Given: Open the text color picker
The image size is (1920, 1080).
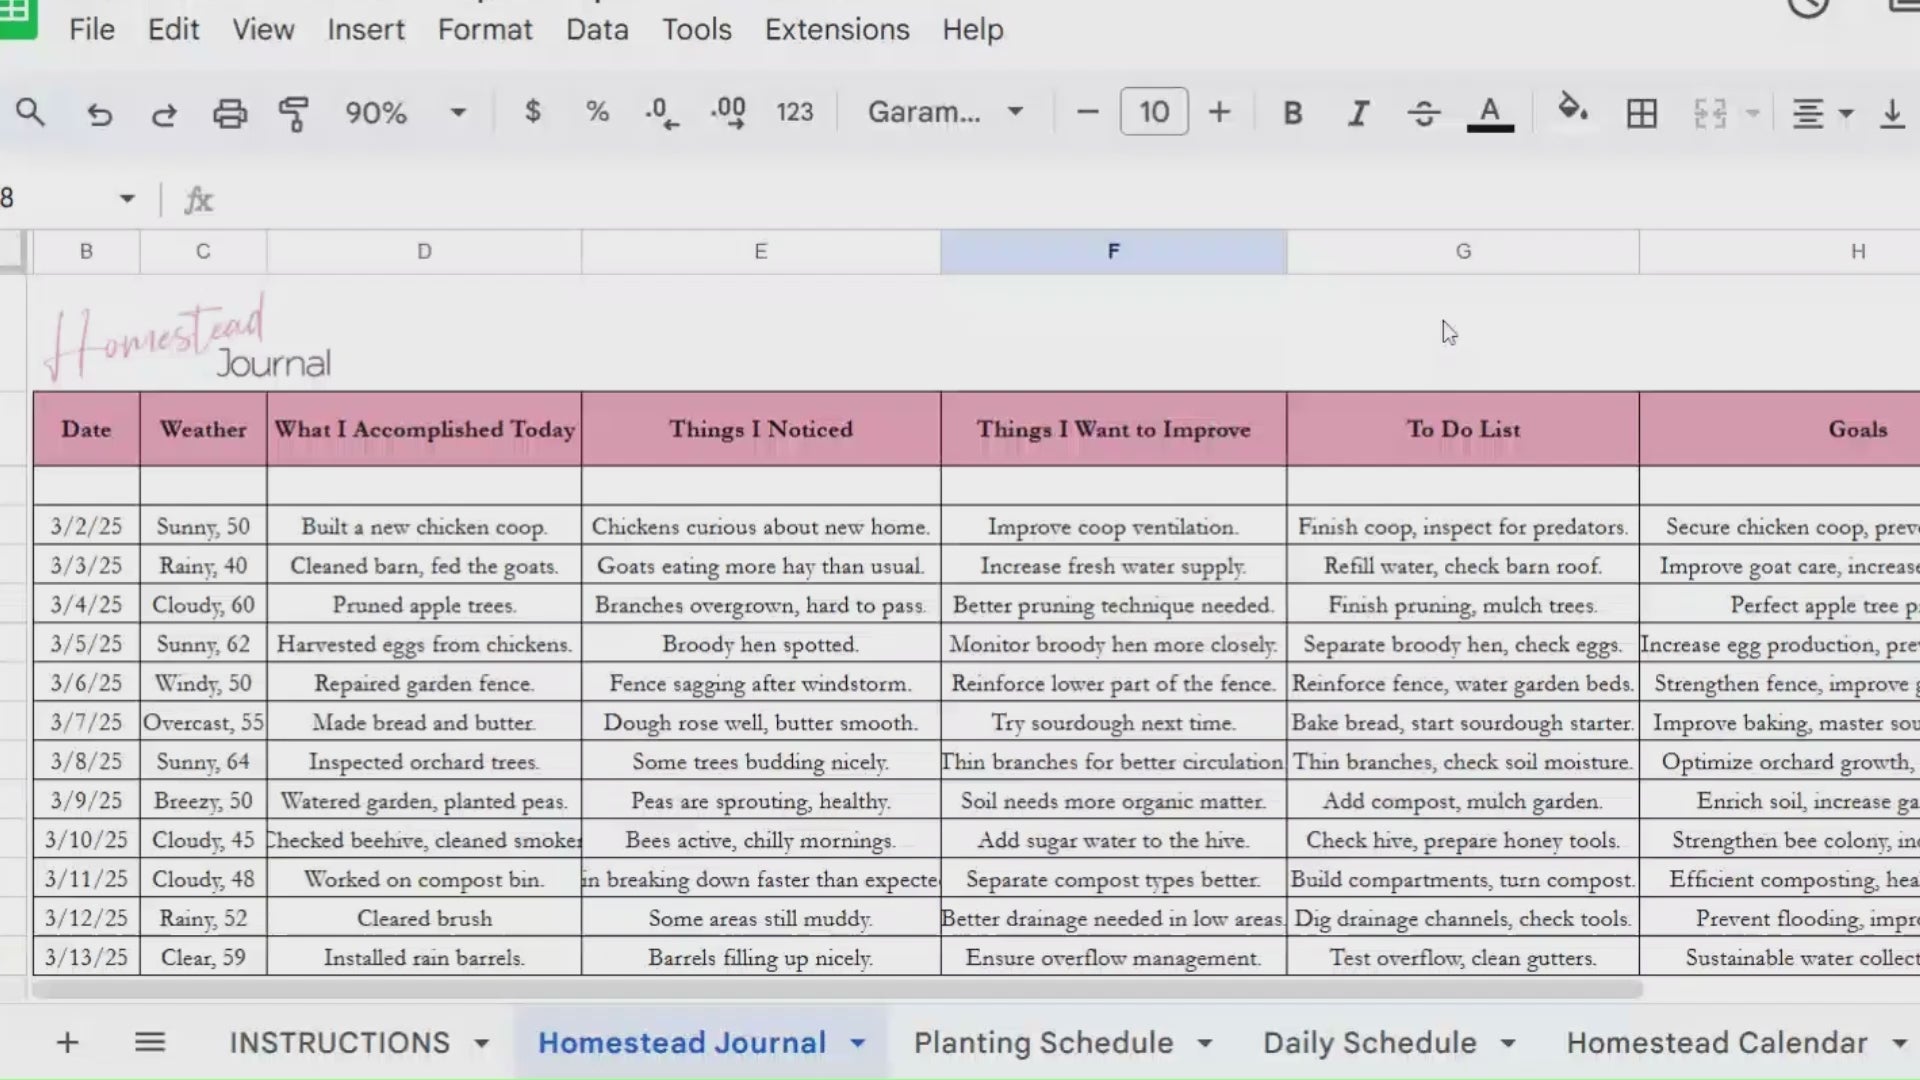Looking at the screenshot, I should (x=1490, y=112).
